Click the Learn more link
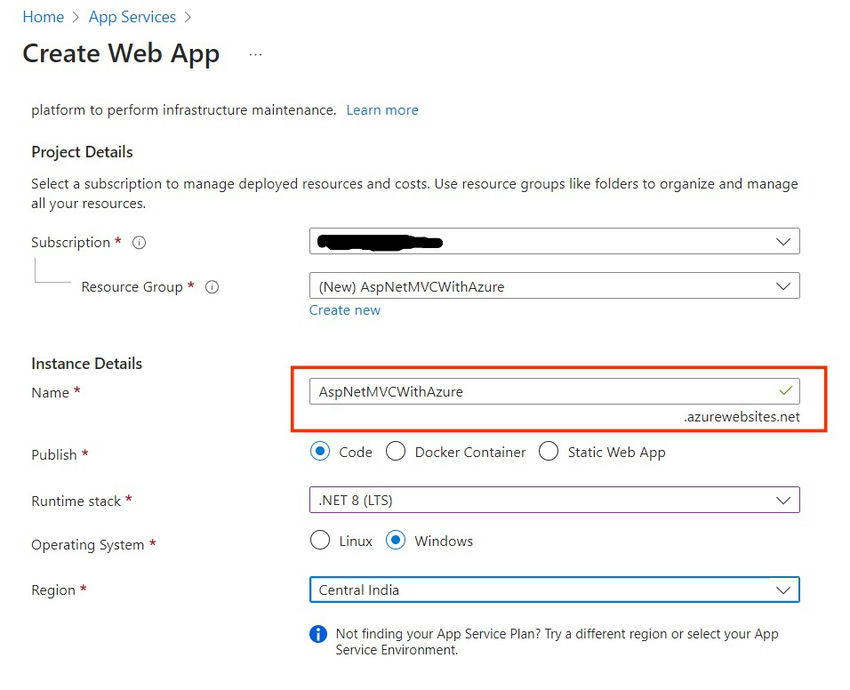The height and width of the screenshot is (690, 850). (382, 110)
